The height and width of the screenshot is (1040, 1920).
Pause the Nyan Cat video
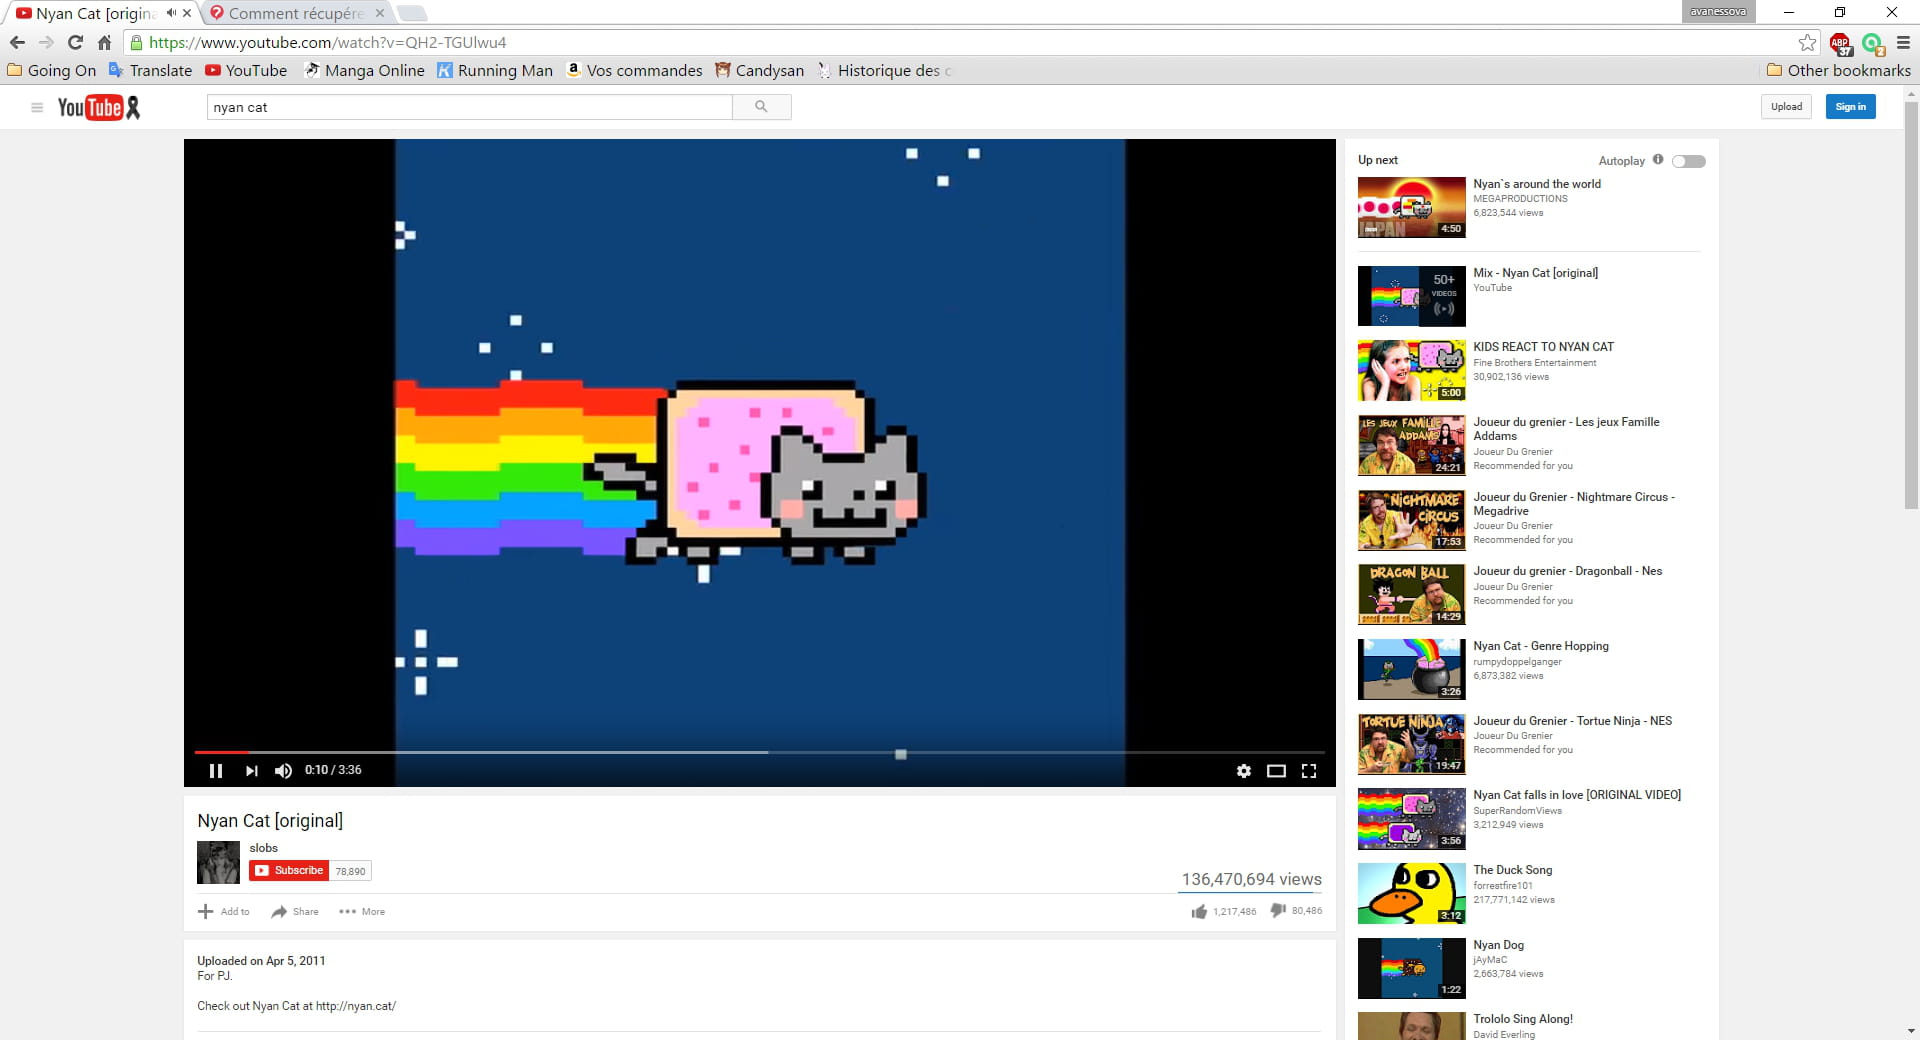(x=215, y=771)
